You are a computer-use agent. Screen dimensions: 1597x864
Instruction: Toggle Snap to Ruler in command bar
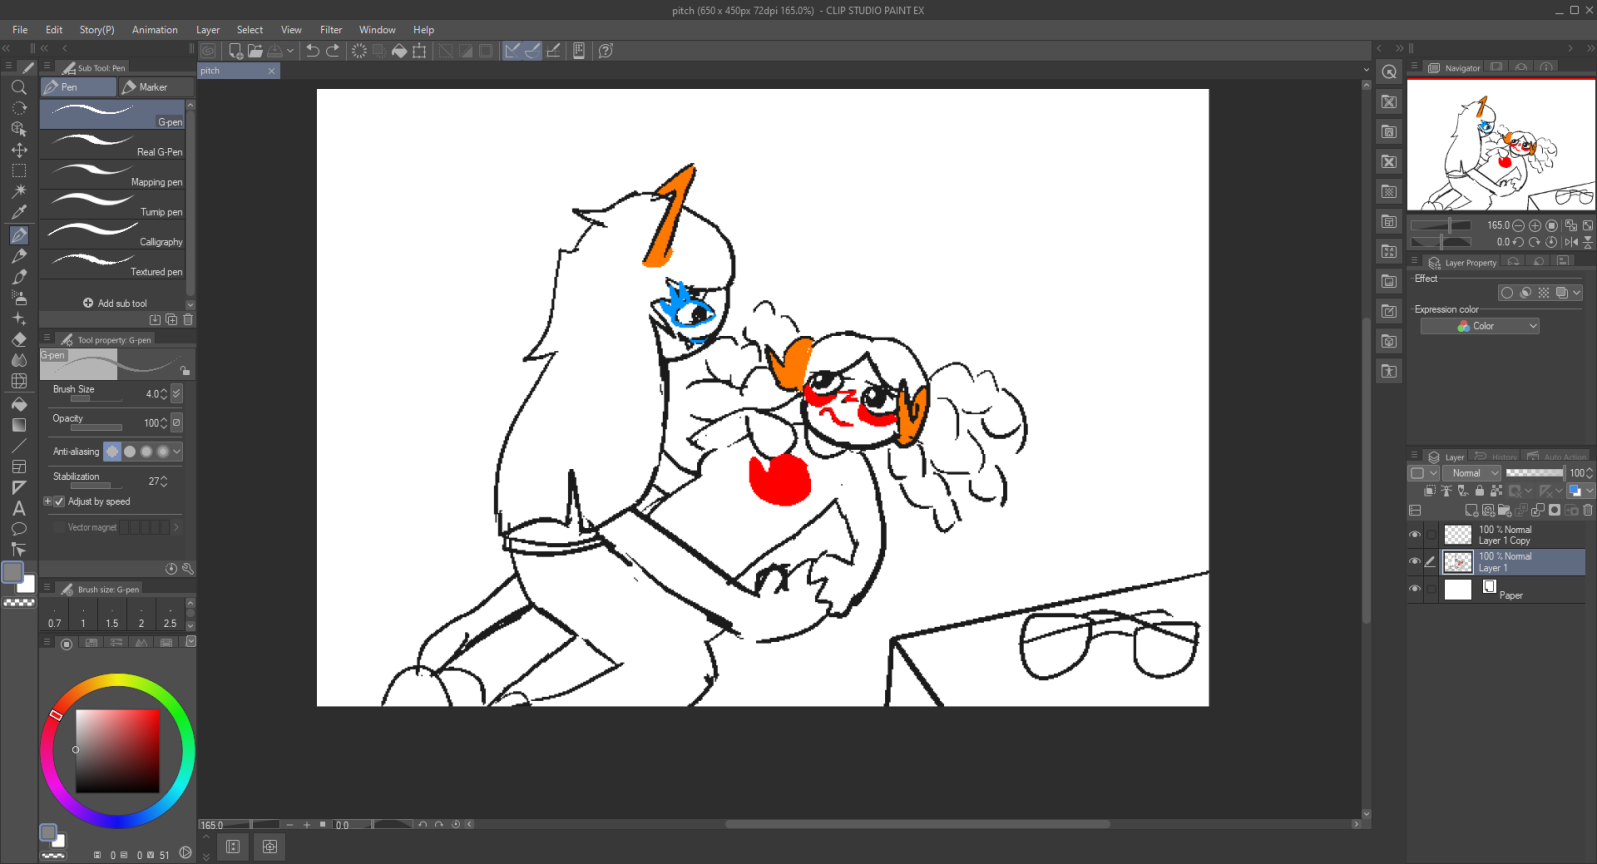(512, 50)
